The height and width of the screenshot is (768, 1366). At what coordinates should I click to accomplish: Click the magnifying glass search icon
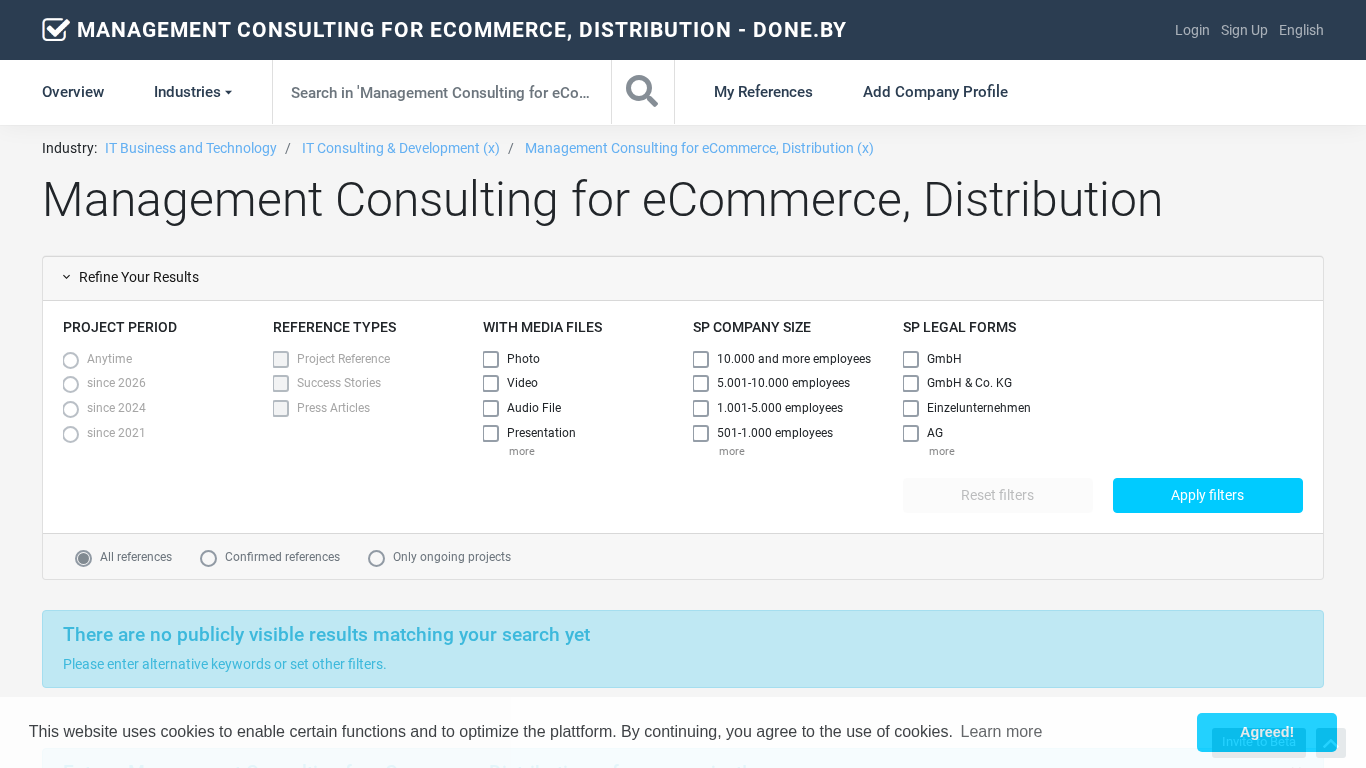tap(642, 92)
